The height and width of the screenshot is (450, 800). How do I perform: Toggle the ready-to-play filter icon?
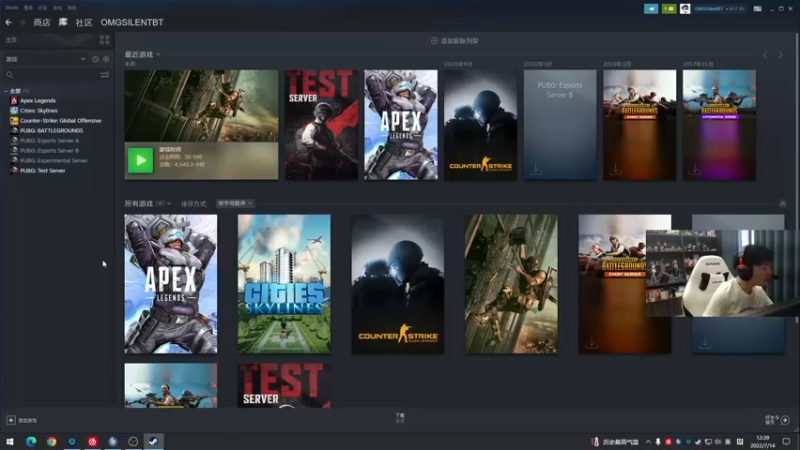coord(106,59)
